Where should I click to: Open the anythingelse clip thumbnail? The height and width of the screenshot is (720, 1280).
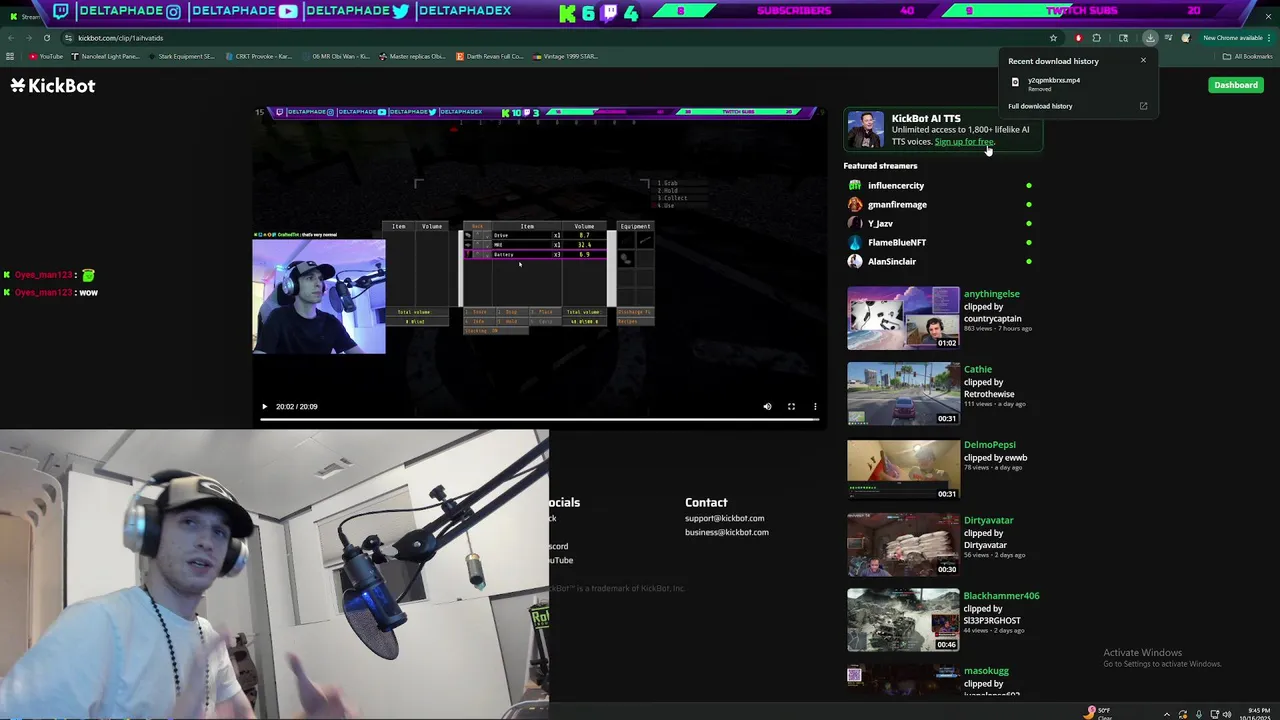[x=903, y=318]
